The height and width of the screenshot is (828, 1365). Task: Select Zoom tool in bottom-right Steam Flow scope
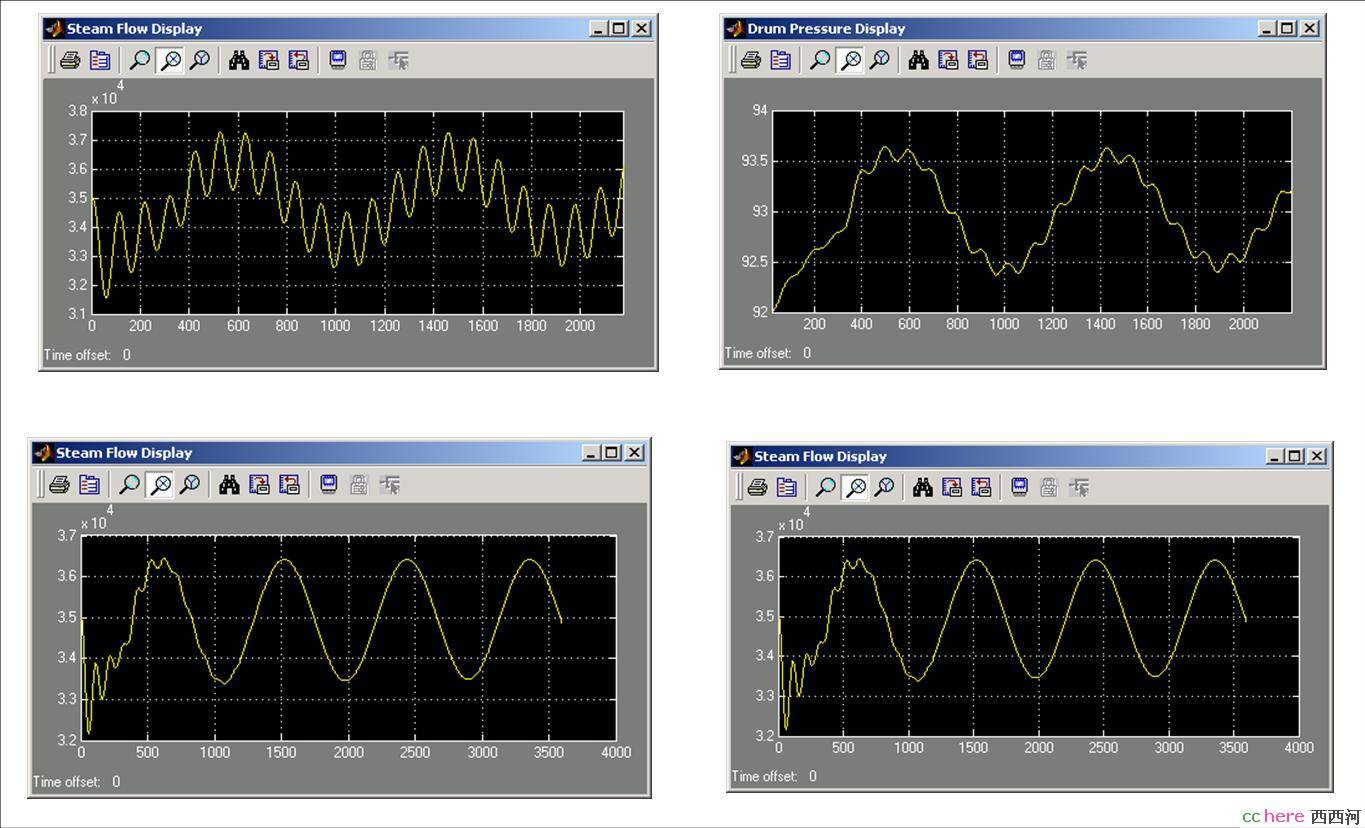pos(826,487)
